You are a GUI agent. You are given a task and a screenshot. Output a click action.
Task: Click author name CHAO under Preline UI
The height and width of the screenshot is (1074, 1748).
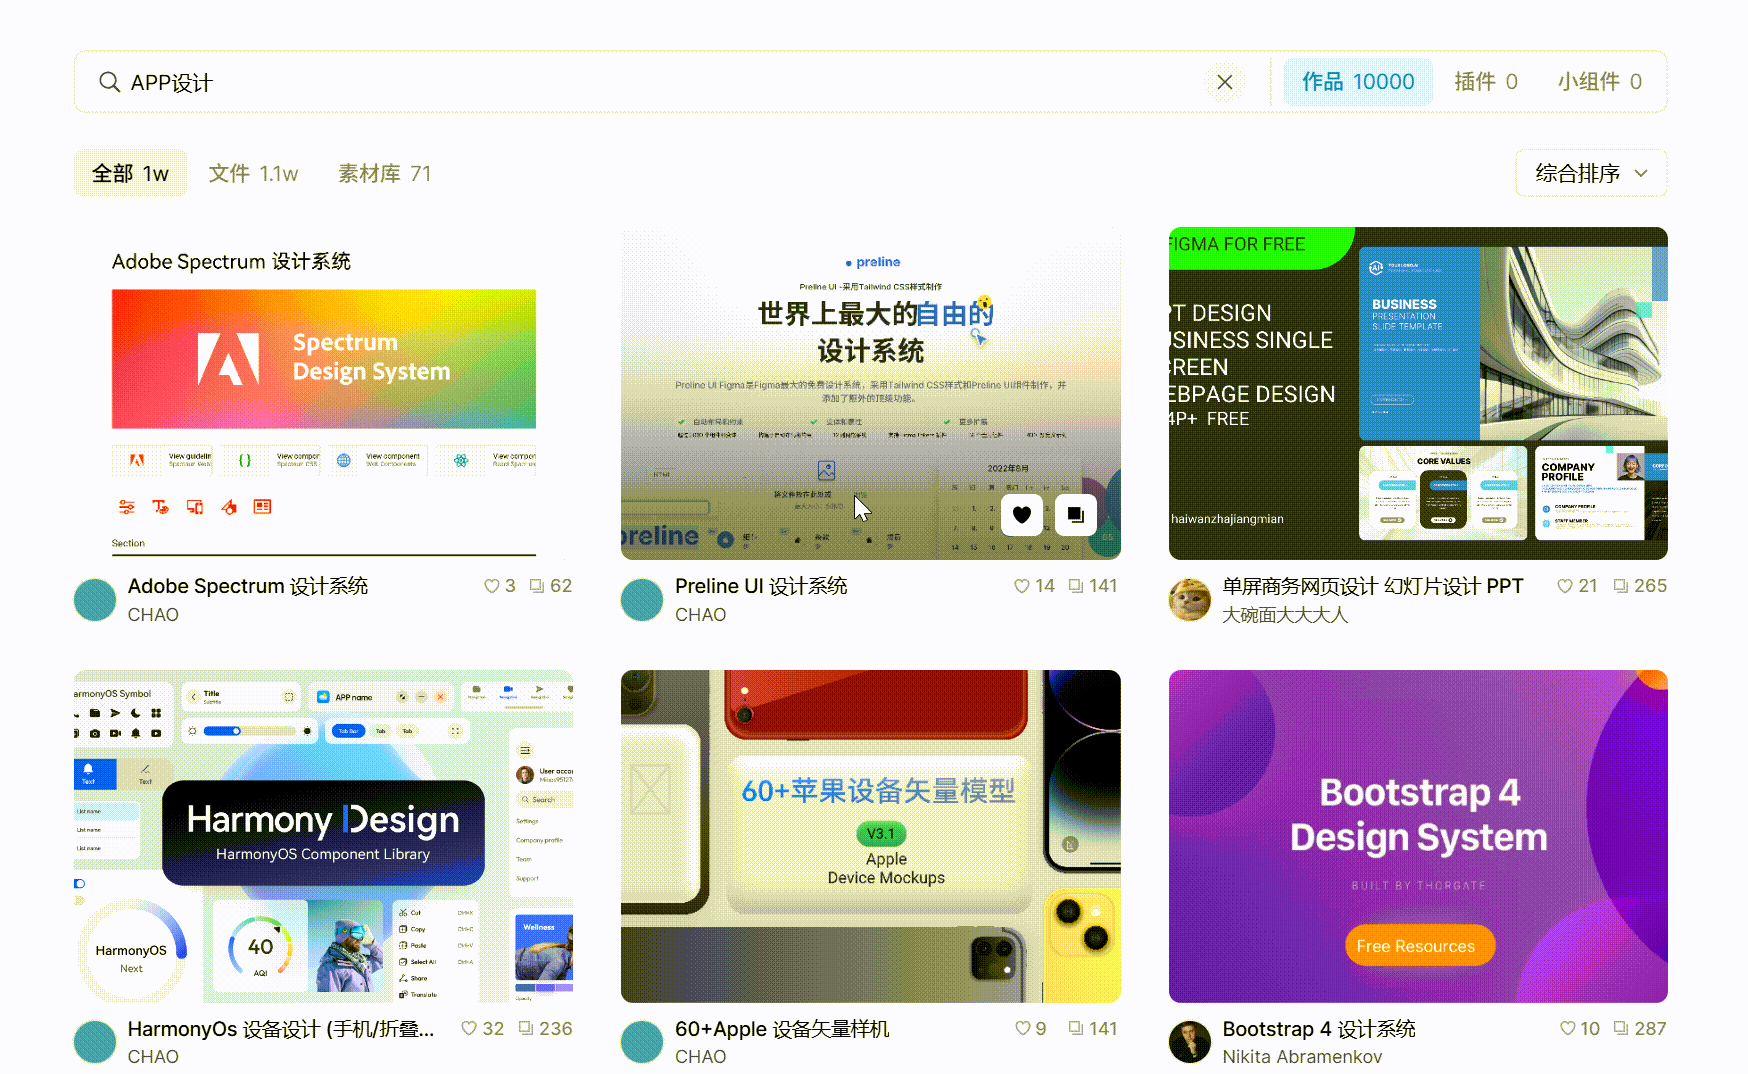click(x=700, y=615)
